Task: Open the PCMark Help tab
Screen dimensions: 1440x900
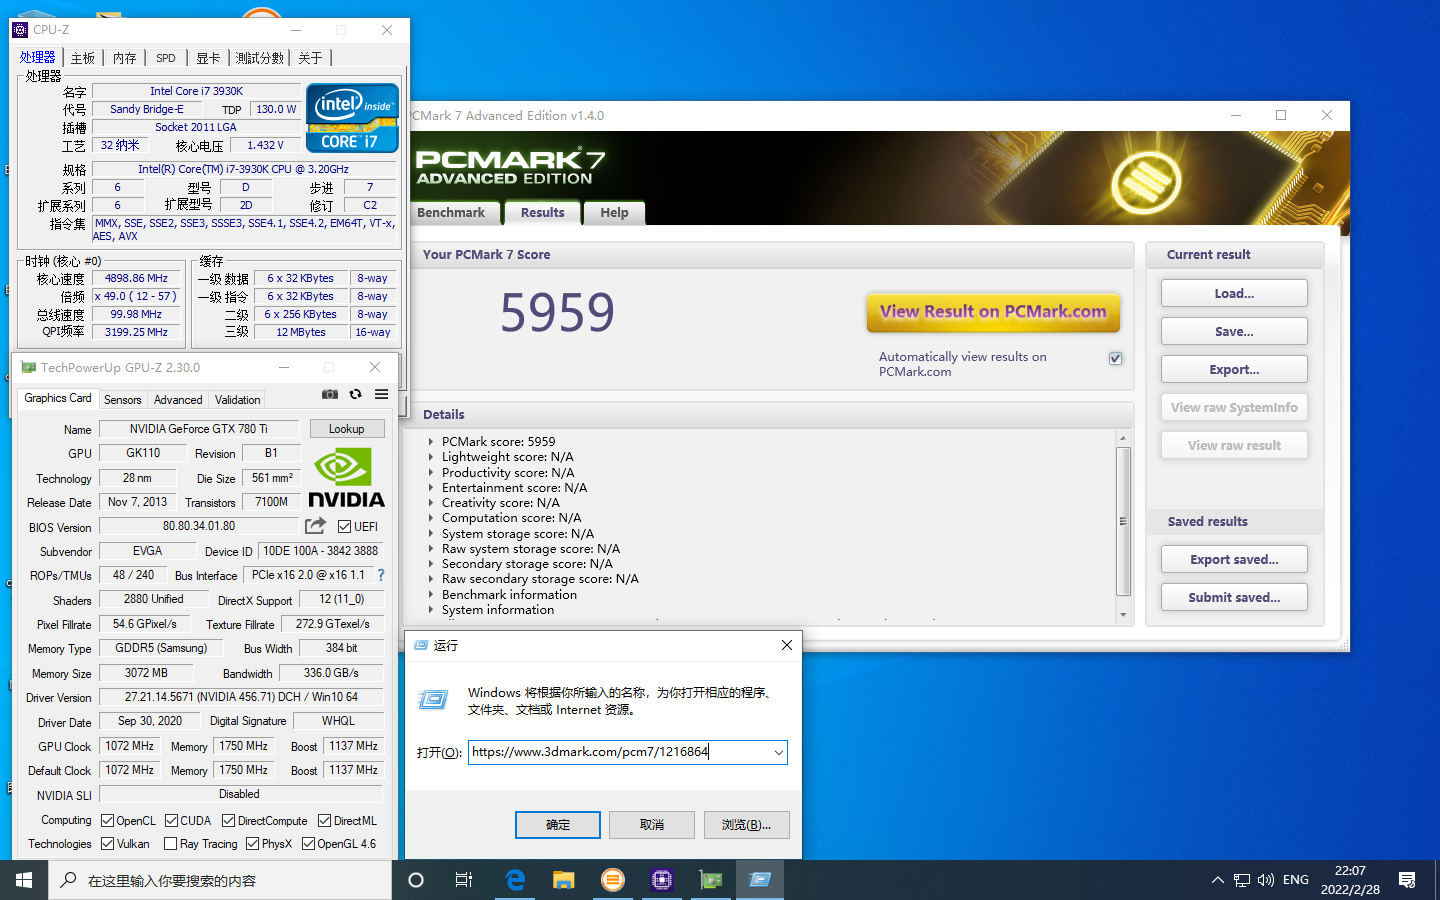Action: click(614, 213)
